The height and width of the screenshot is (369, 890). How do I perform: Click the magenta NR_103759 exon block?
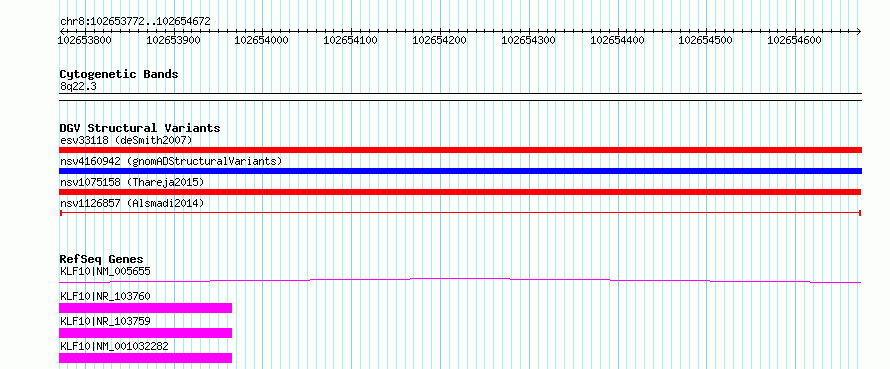[x=145, y=333]
